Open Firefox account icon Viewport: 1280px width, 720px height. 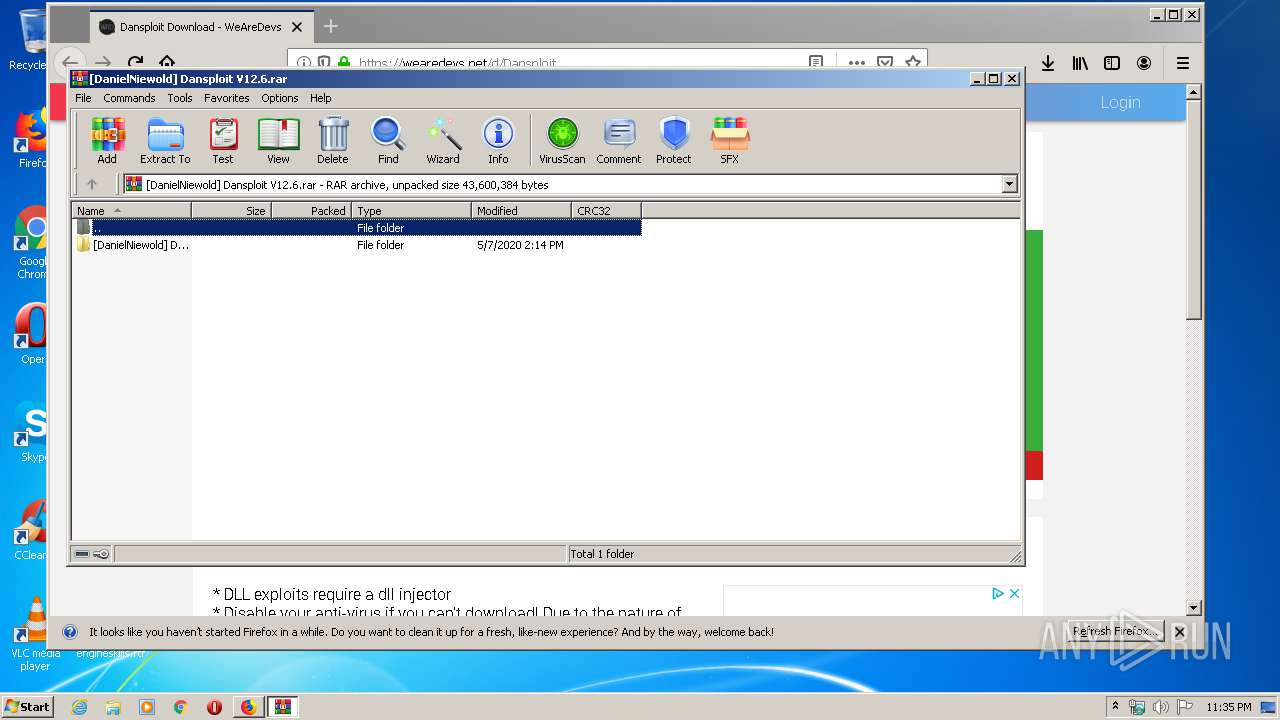pyautogui.click(x=1144, y=63)
